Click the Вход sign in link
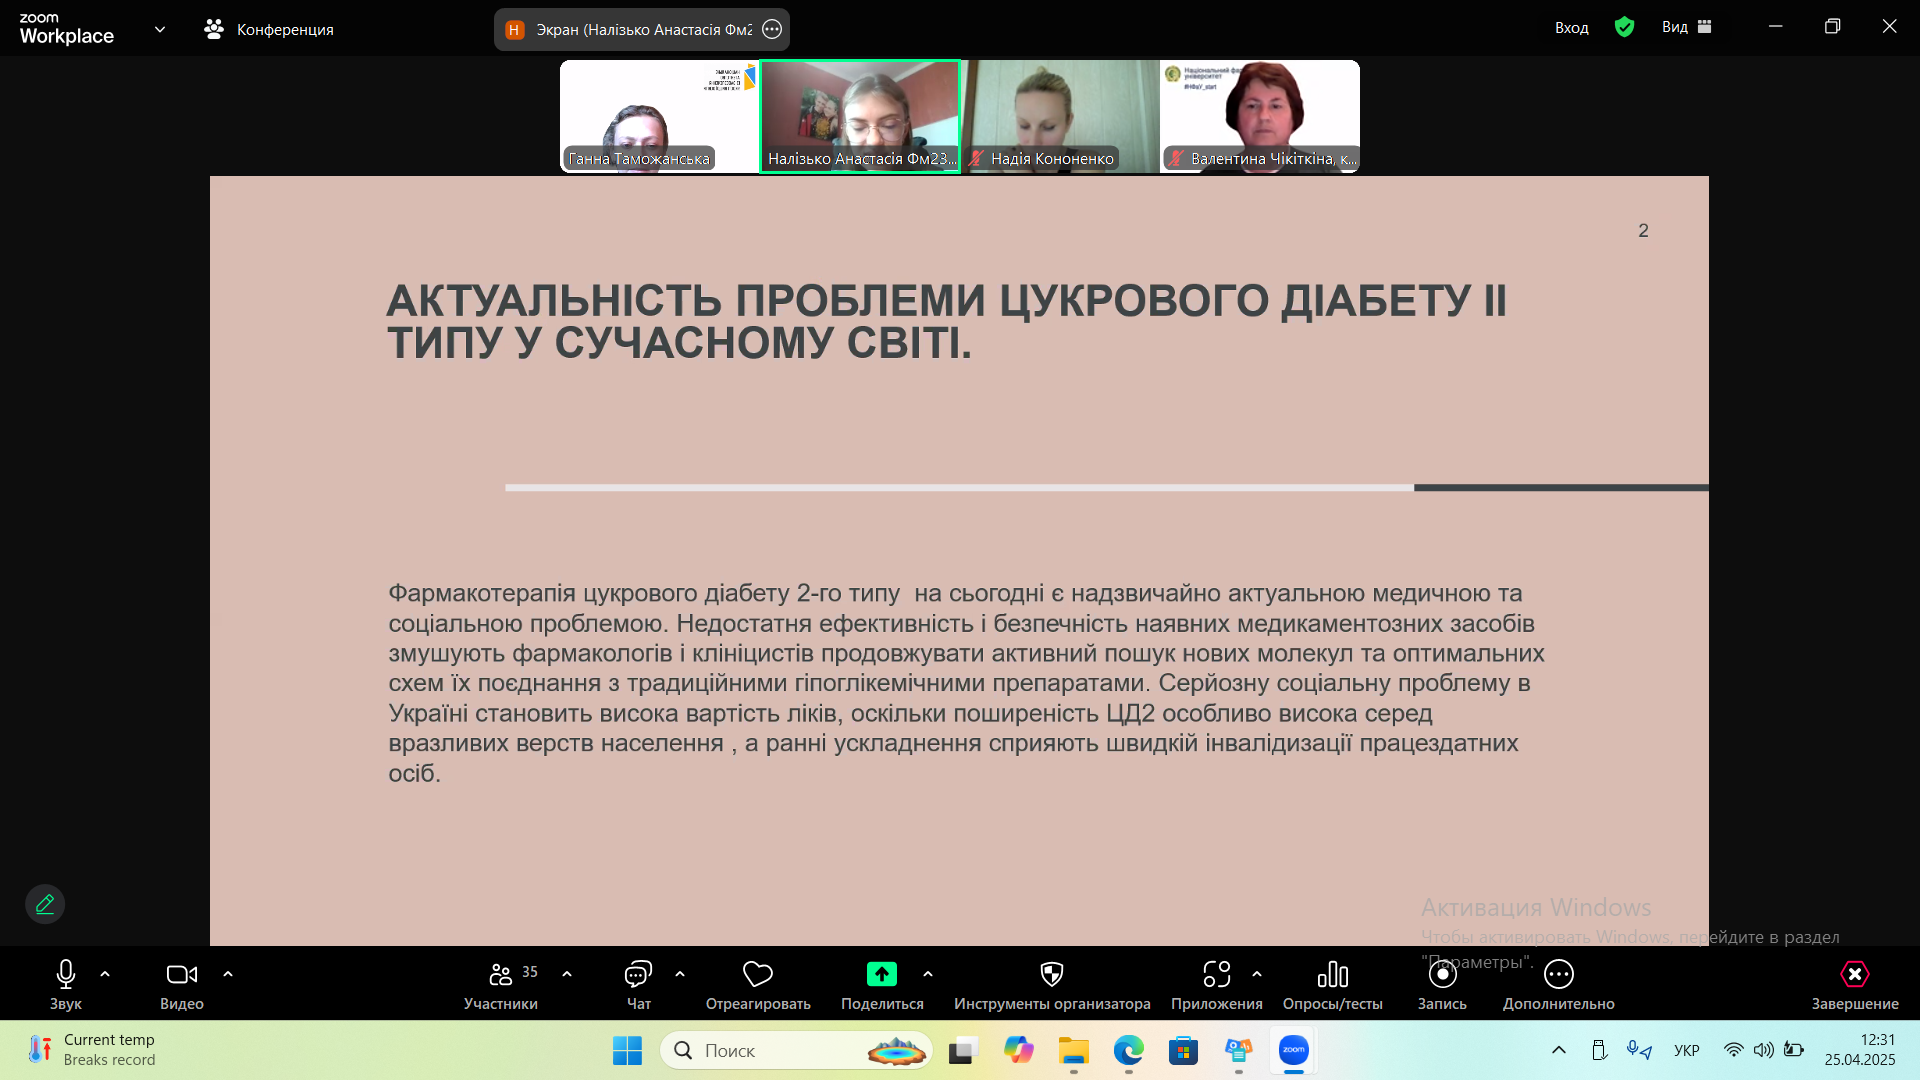 click(1572, 28)
